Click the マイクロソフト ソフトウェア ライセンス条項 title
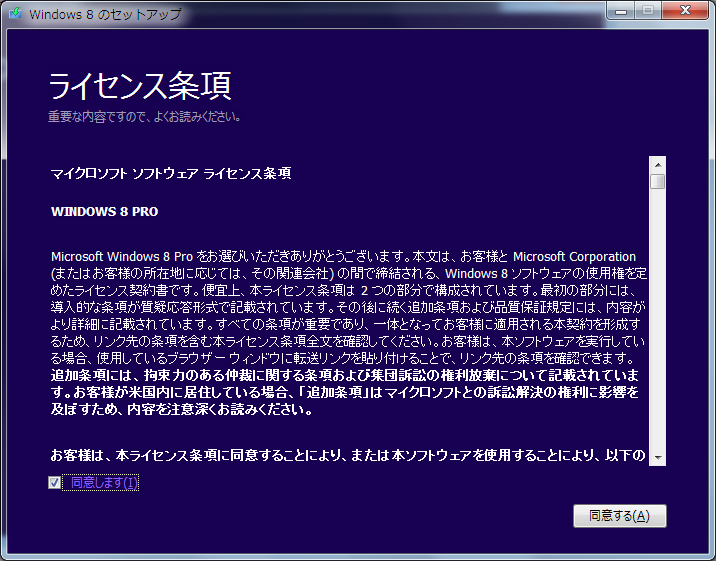716x561 pixels. [171, 173]
